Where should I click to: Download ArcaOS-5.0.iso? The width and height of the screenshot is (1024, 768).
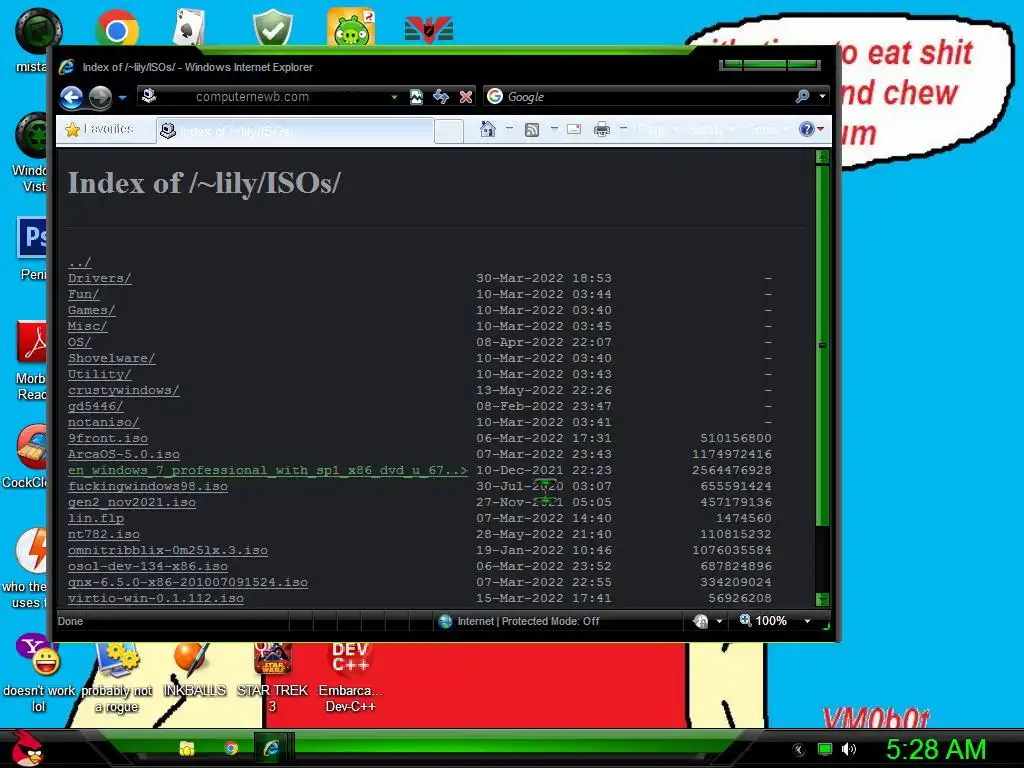click(123, 455)
